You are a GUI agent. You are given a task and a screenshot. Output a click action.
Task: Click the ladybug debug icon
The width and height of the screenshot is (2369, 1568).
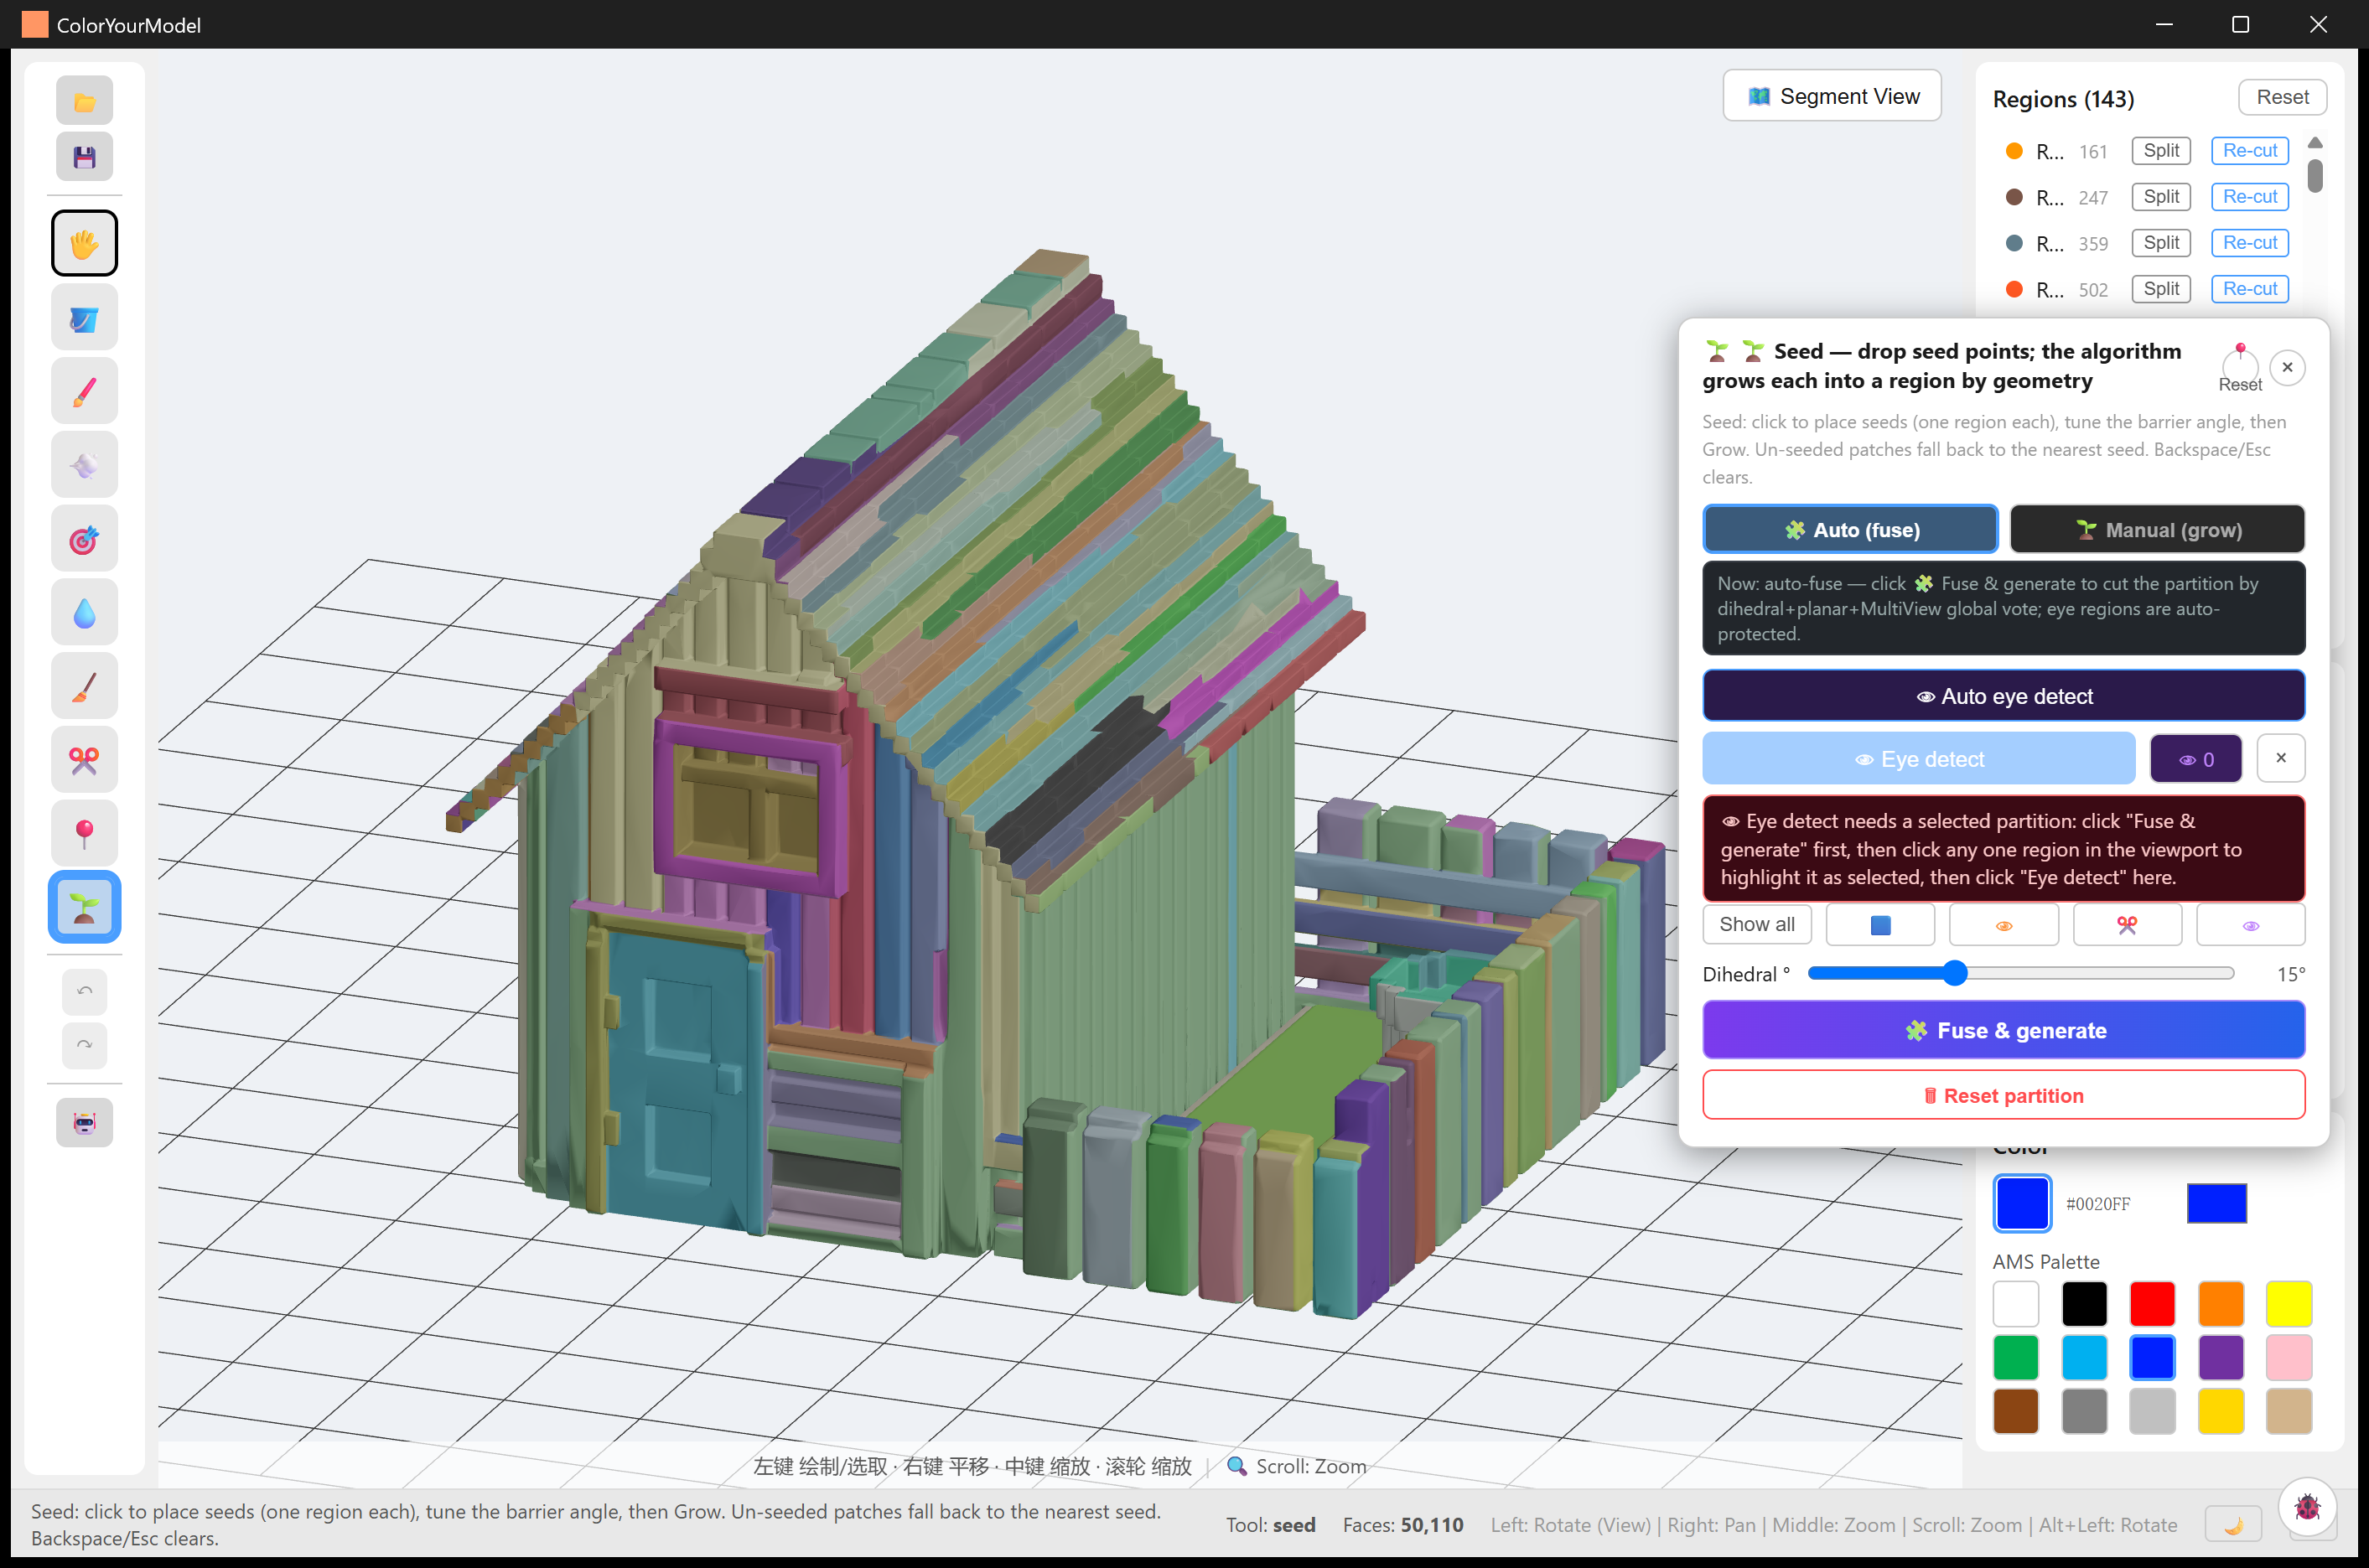point(2307,1507)
